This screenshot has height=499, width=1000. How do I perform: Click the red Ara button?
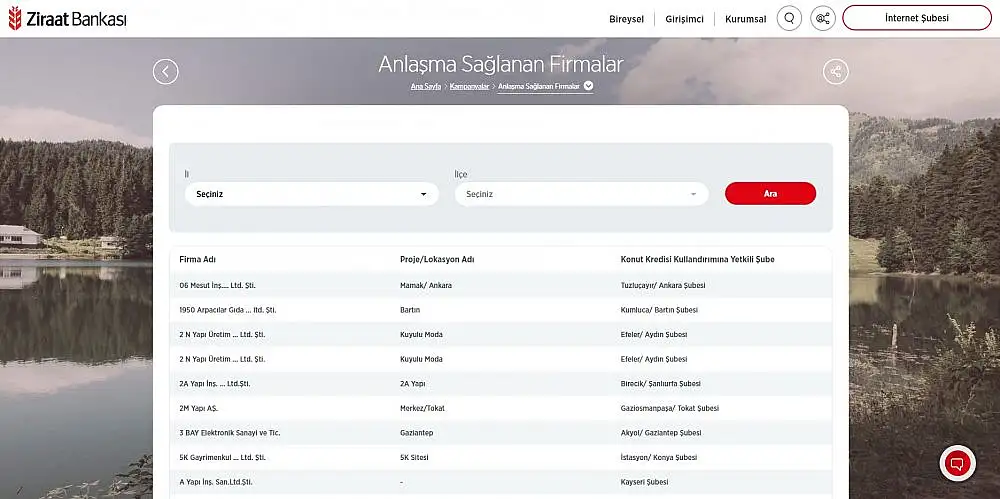[770, 193]
